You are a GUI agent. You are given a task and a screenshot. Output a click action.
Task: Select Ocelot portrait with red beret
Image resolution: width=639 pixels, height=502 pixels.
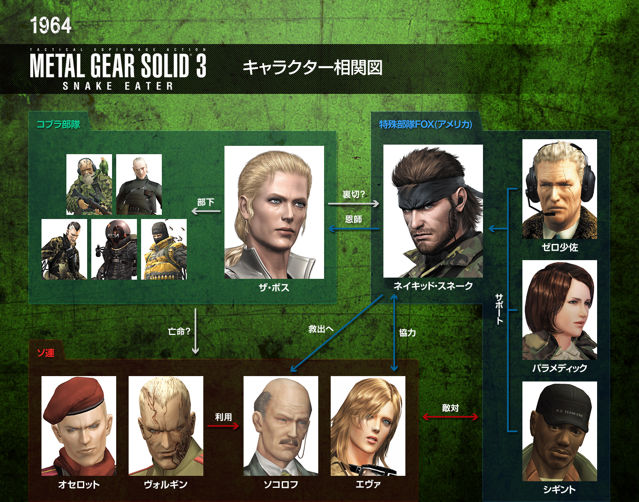(79, 426)
